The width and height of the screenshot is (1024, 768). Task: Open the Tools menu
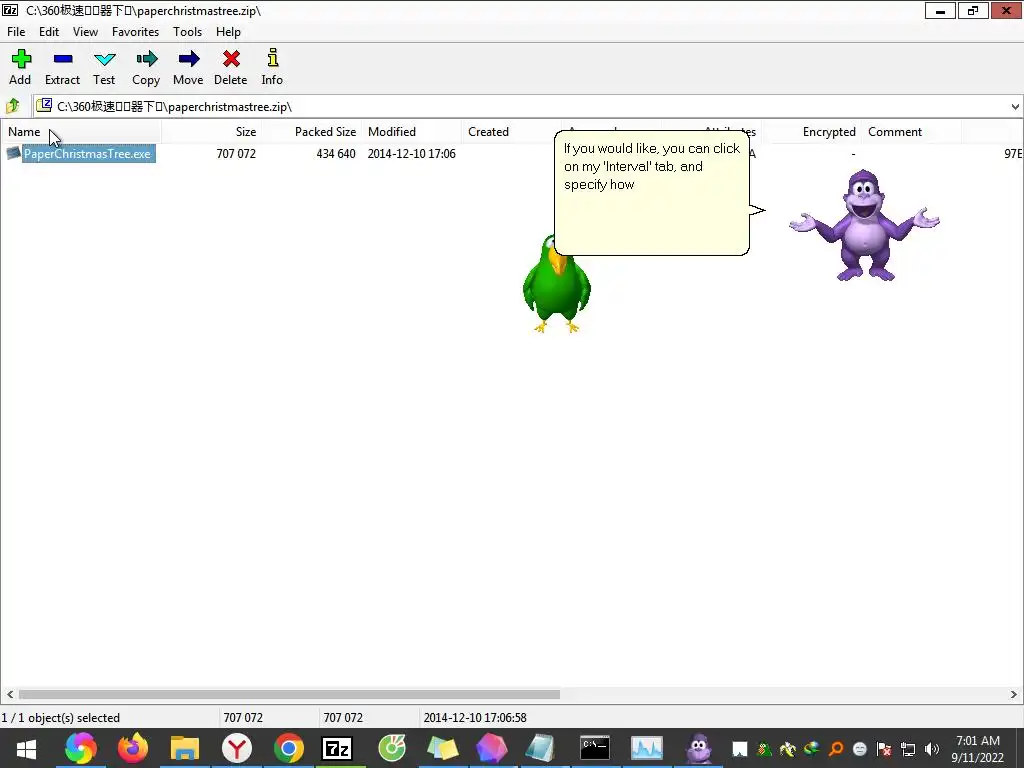187,31
